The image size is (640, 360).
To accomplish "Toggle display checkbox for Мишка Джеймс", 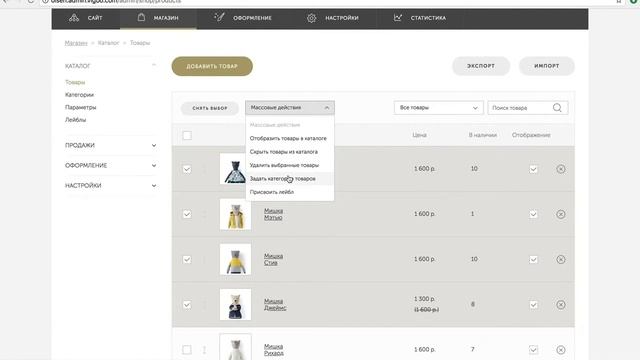I will click(x=533, y=304).
